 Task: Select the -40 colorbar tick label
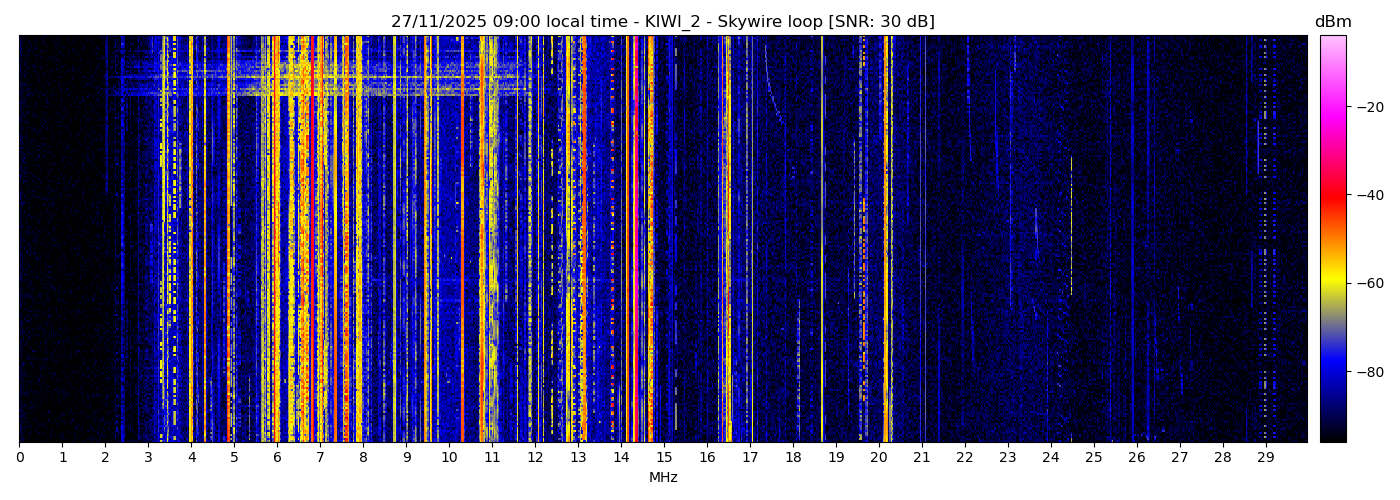pyautogui.click(x=1369, y=195)
